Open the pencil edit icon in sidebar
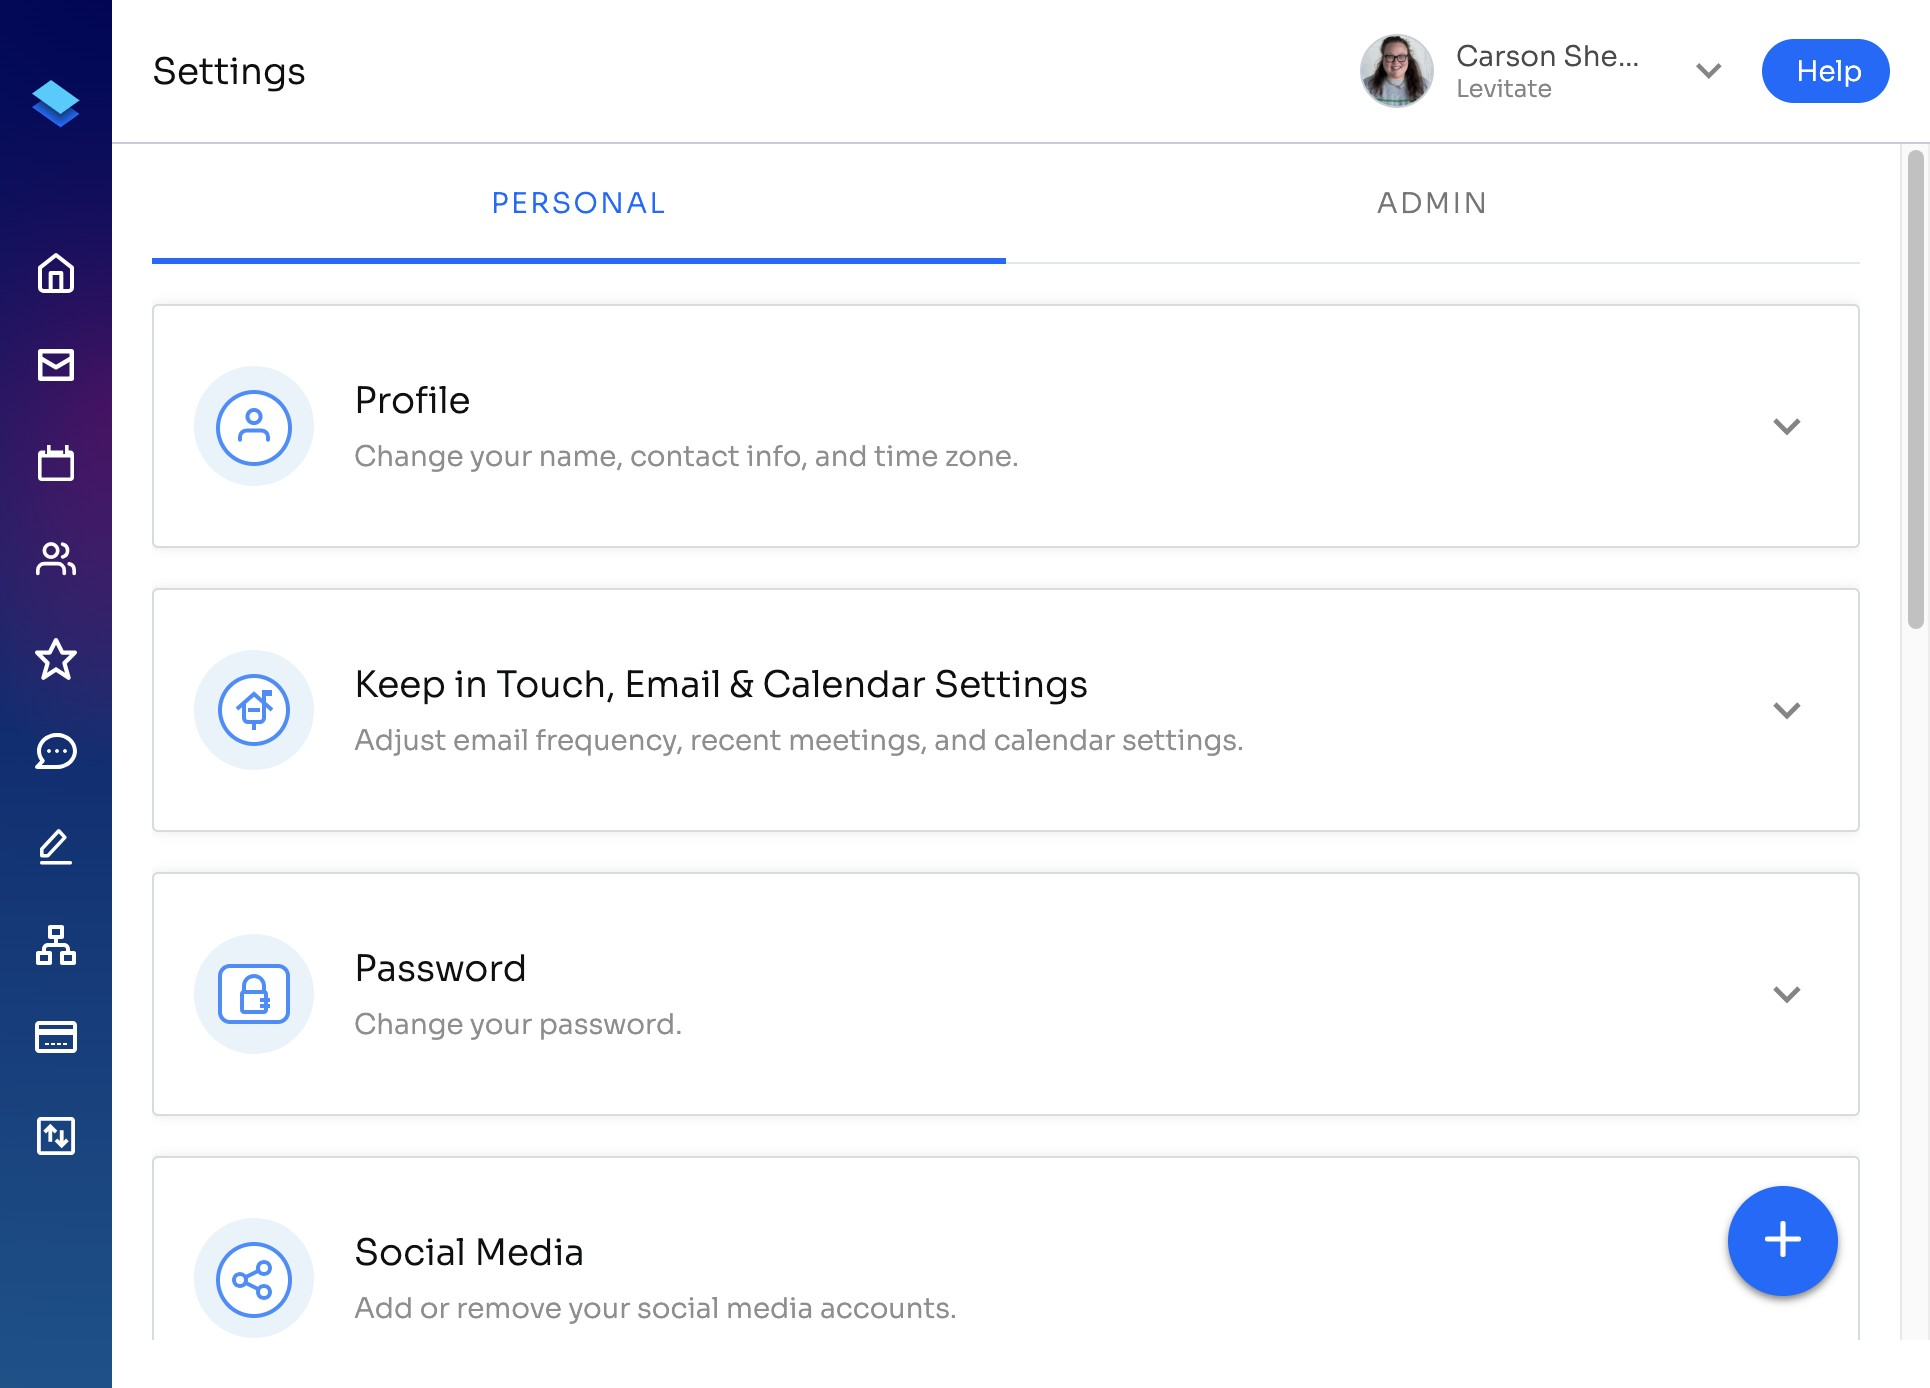Screen dimensions: 1930x1388 (56, 847)
